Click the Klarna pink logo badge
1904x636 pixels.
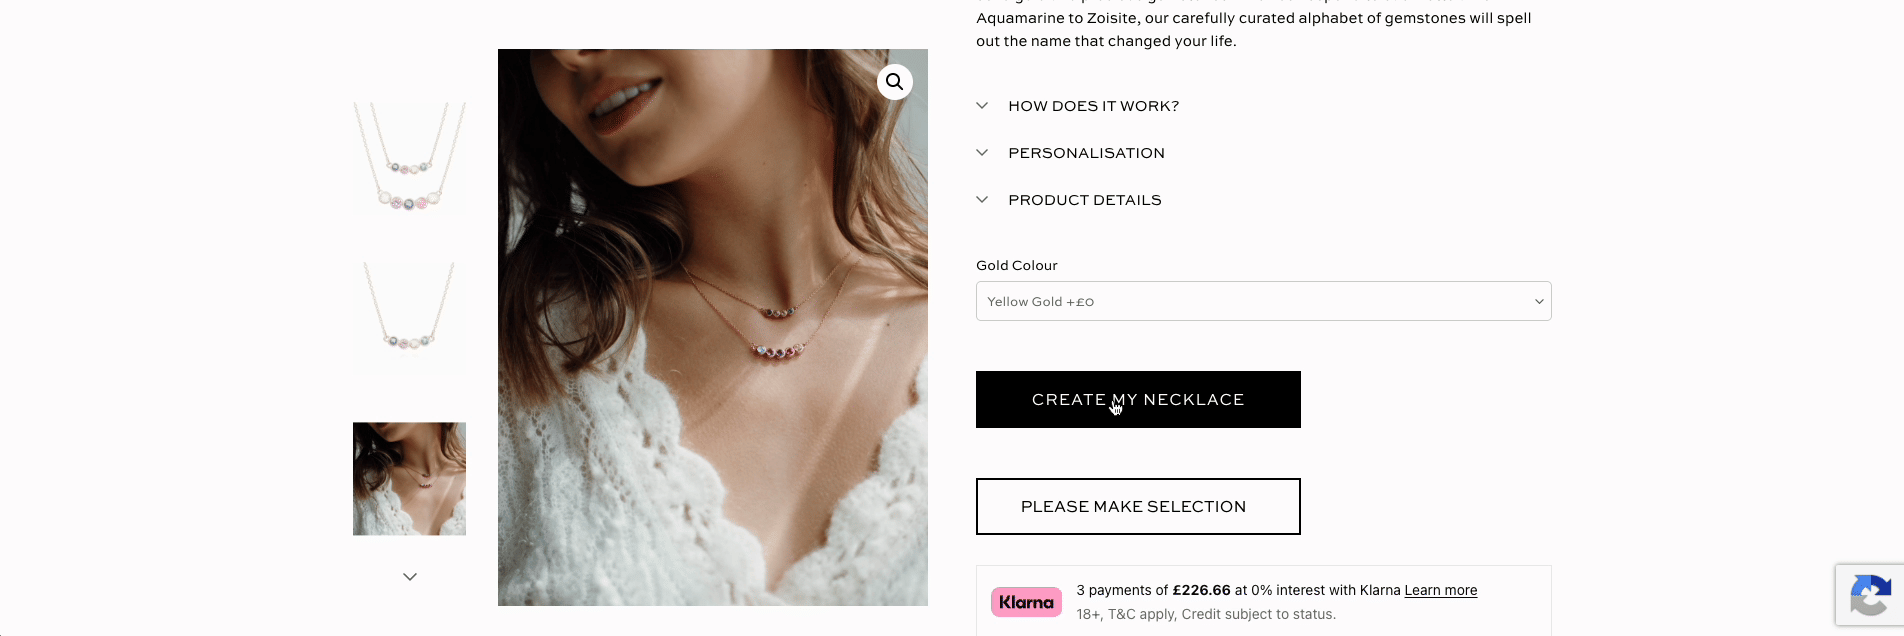(1026, 602)
